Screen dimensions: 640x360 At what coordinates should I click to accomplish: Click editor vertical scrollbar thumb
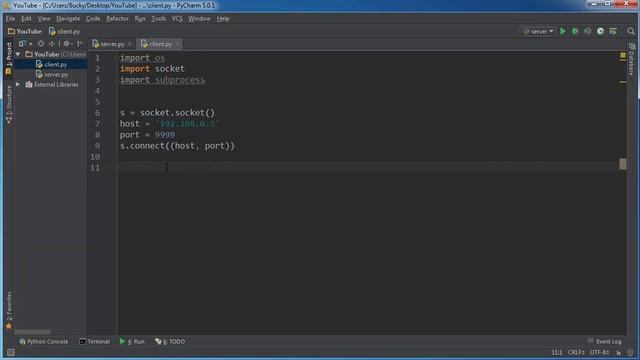(622, 164)
